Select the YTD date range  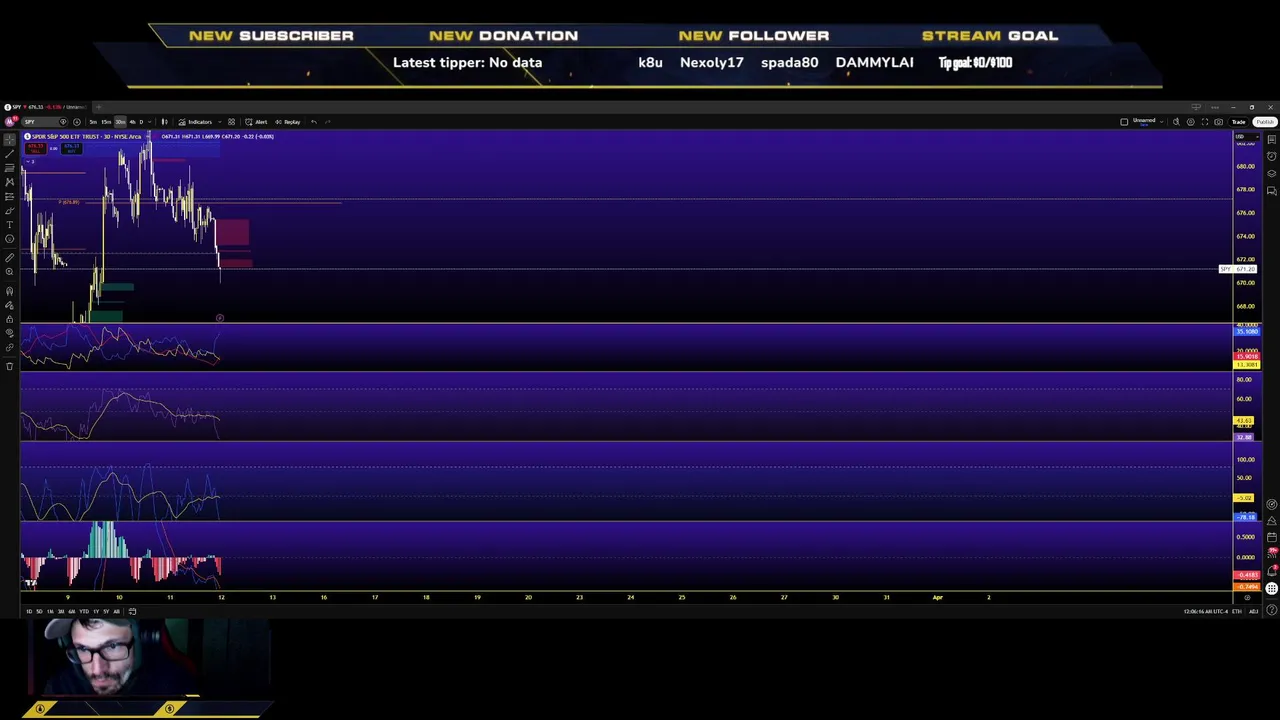[84, 611]
